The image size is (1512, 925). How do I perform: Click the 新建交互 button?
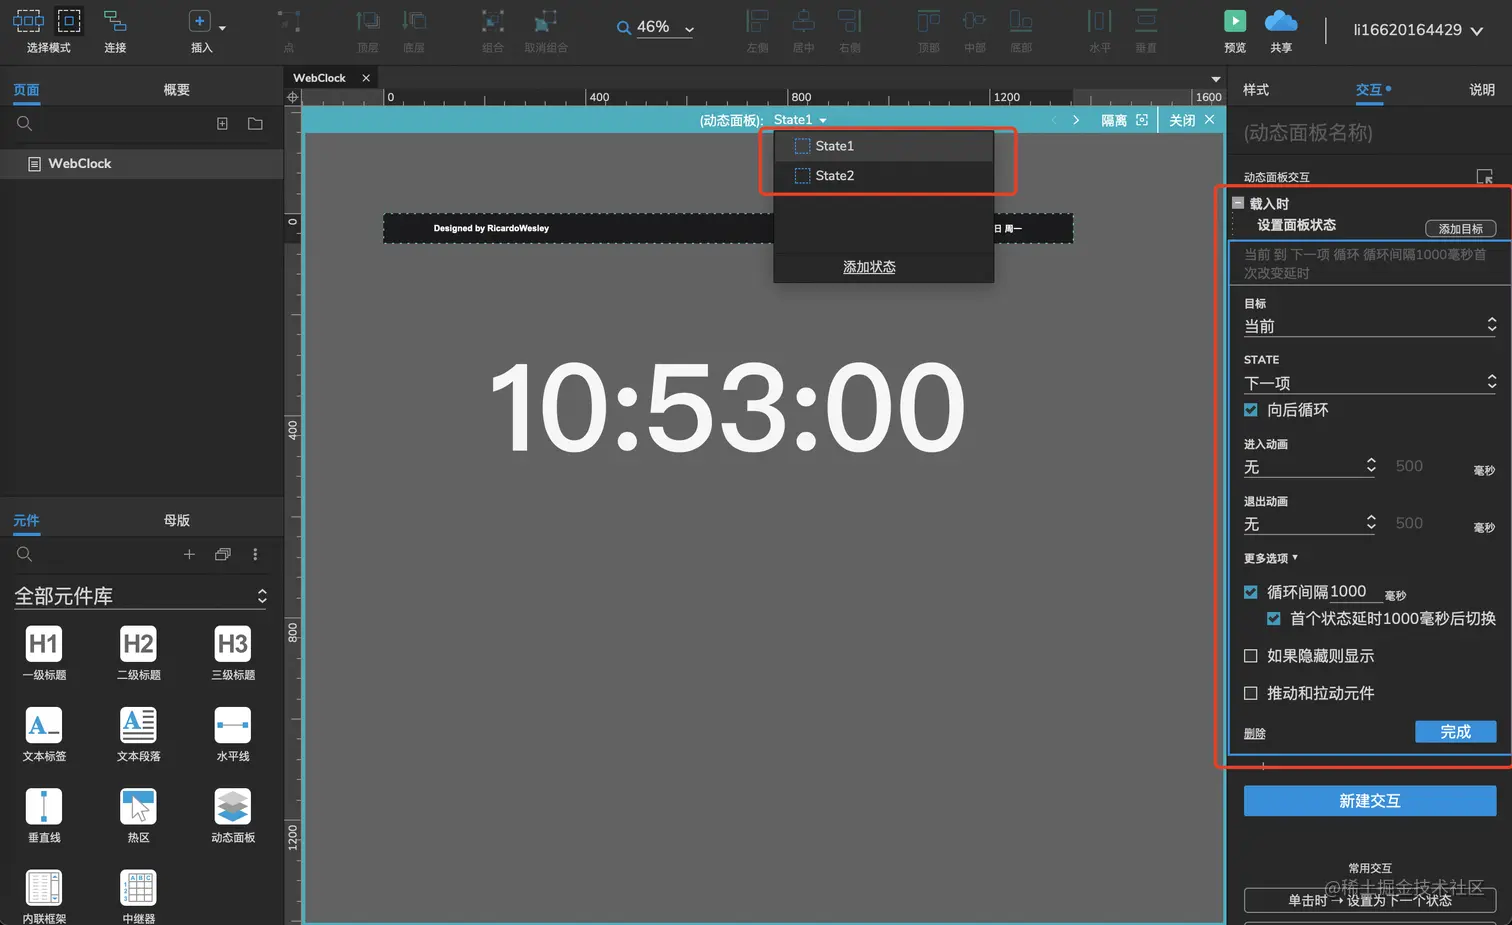click(1370, 801)
